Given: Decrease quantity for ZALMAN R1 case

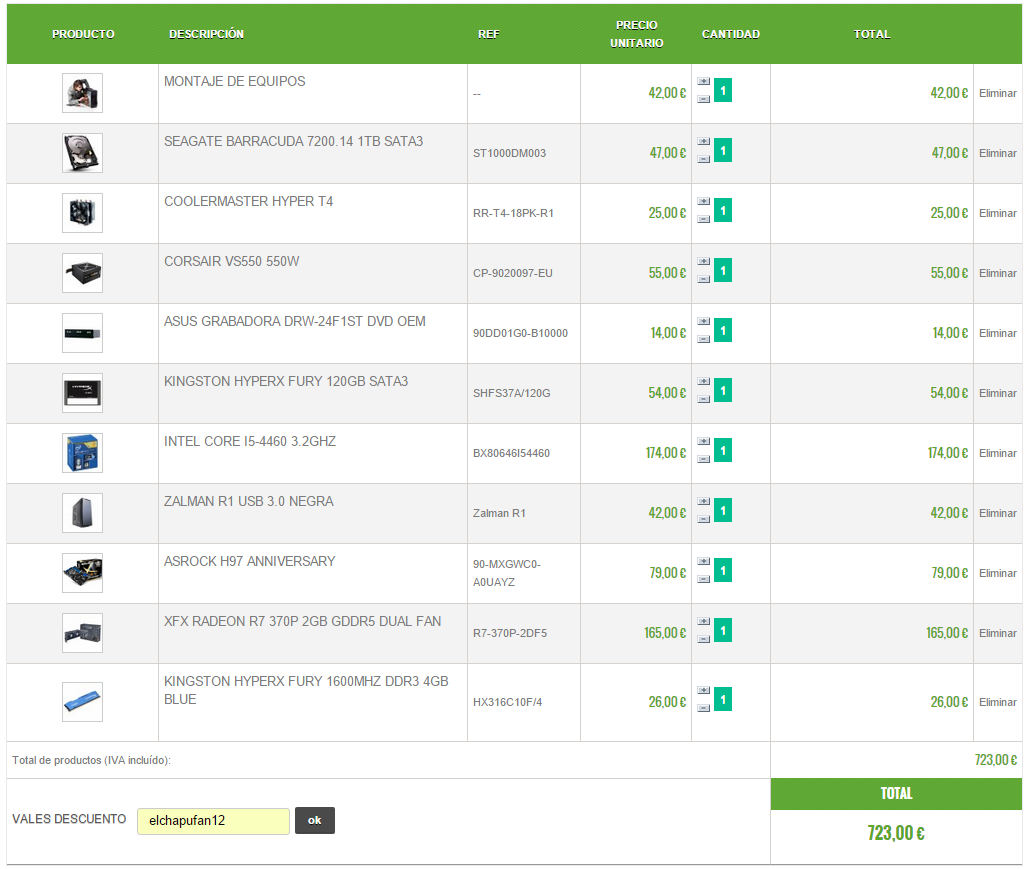Looking at the screenshot, I should pyautogui.click(x=703, y=519).
